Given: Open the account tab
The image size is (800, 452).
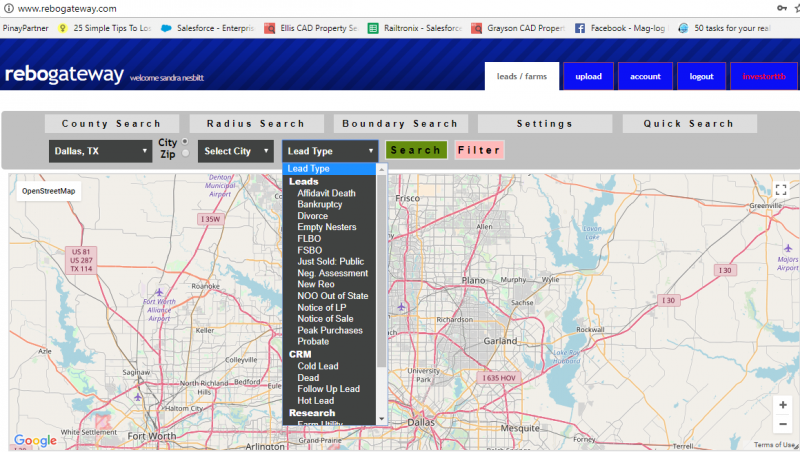Looking at the screenshot, I should coord(645,77).
